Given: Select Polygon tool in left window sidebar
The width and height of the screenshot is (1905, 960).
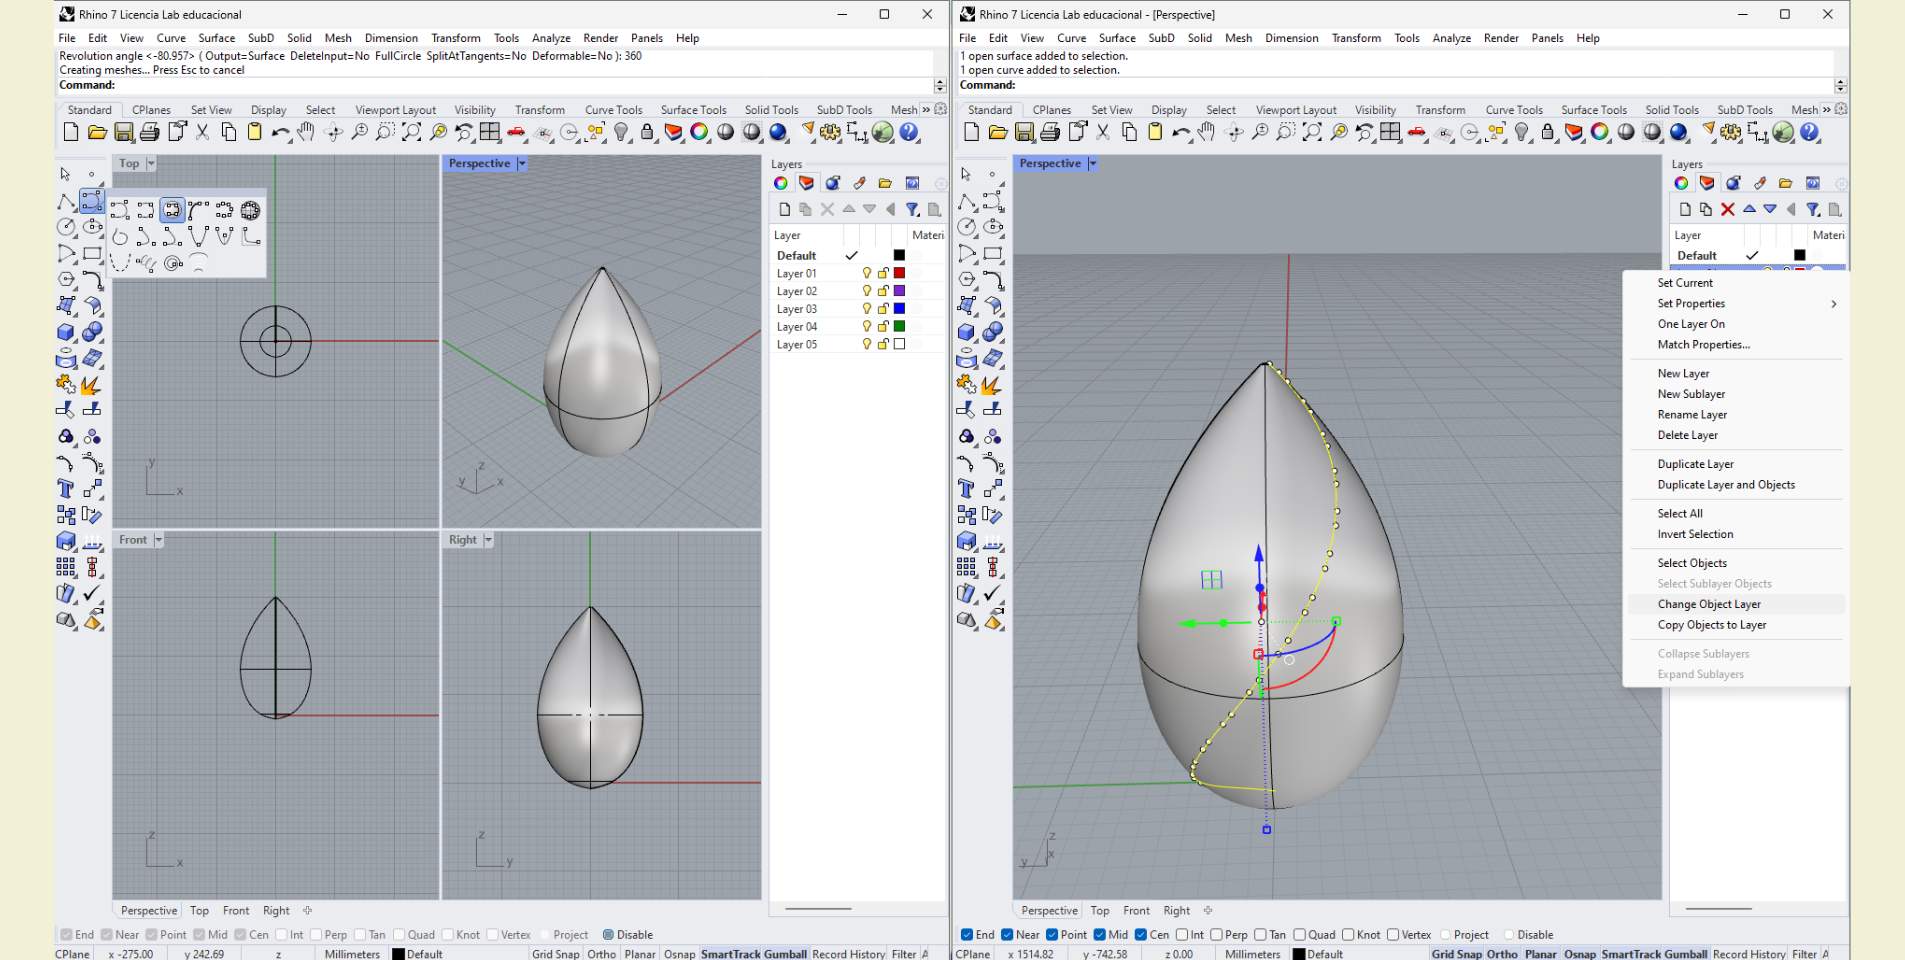Looking at the screenshot, I should 66,280.
